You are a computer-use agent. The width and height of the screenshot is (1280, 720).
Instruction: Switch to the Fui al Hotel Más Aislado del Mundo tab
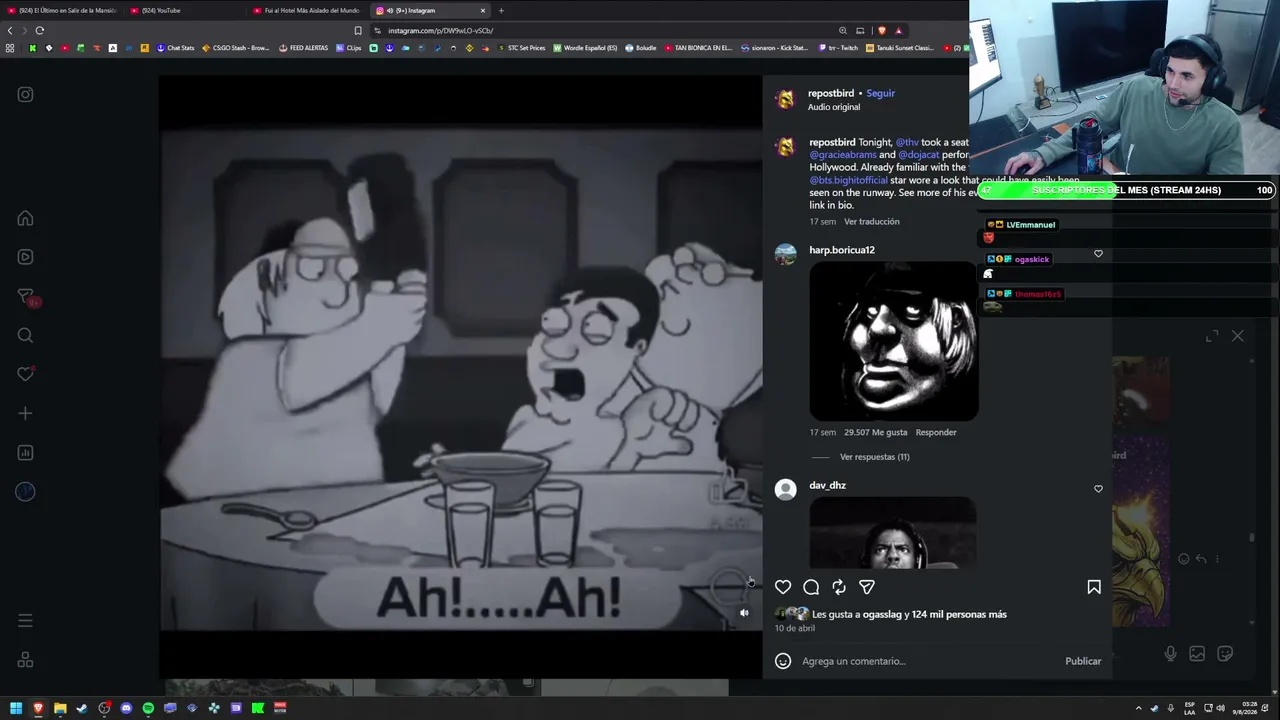click(x=306, y=11)
